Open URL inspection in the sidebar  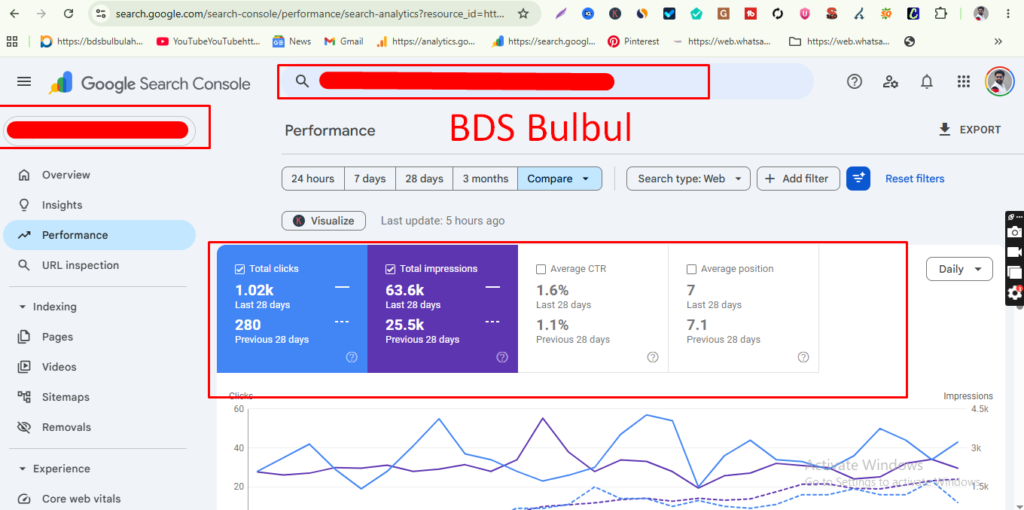click(99, 265)
